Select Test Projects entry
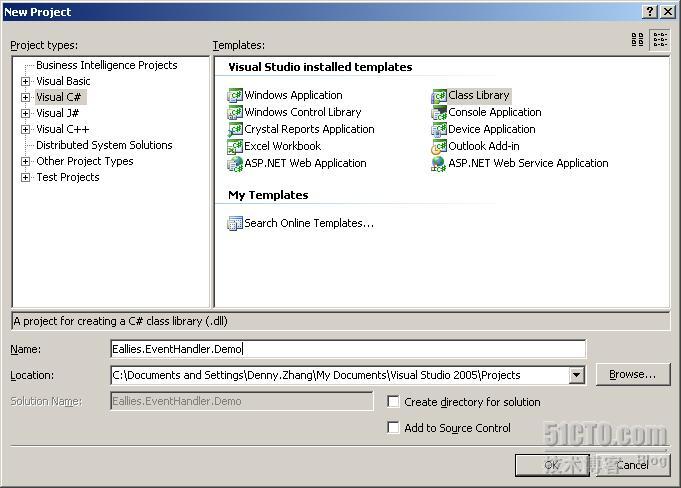Screen dimensions: 681x488 point(68,177)
